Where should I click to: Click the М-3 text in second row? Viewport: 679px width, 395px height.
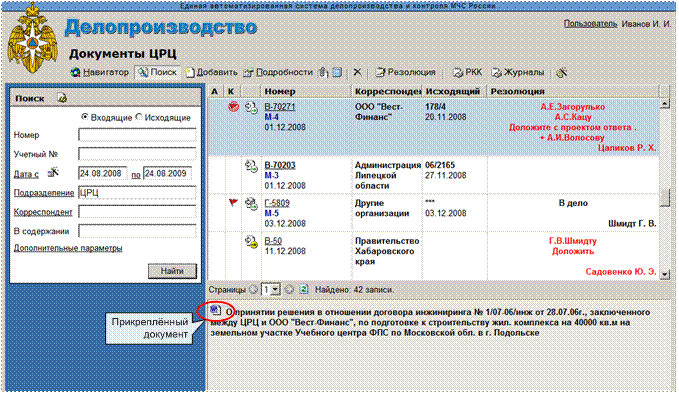[x=272, y=175]
